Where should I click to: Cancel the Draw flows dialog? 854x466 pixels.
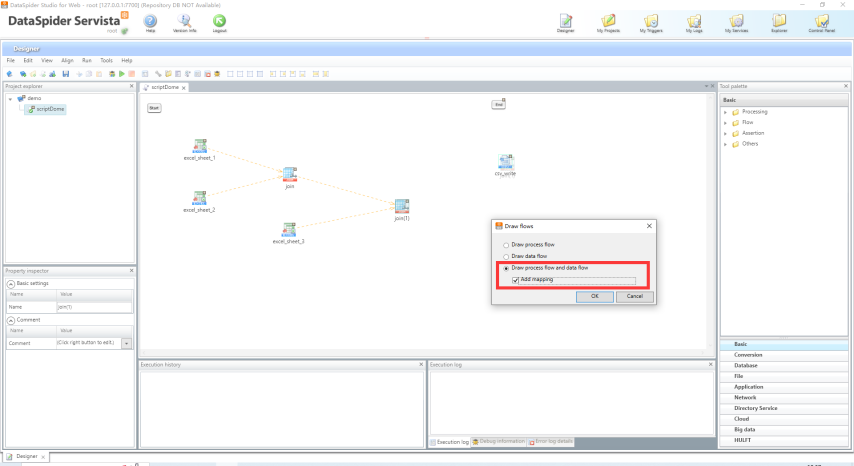coord(635,296)
